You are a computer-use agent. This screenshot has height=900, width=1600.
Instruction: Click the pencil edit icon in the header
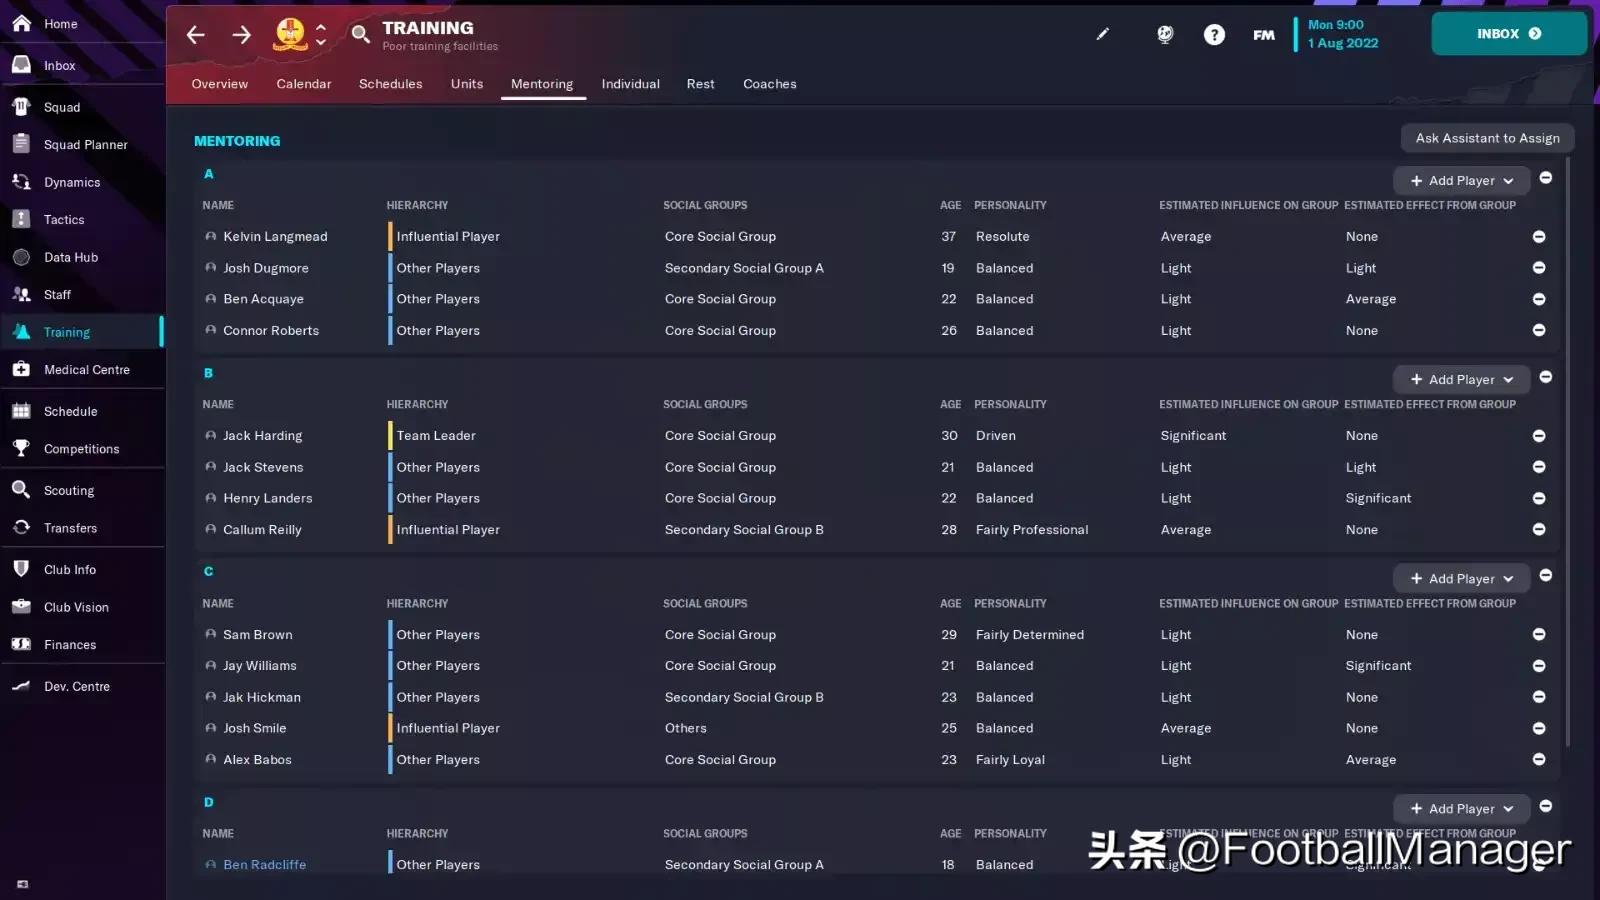tap(1103, 34)
